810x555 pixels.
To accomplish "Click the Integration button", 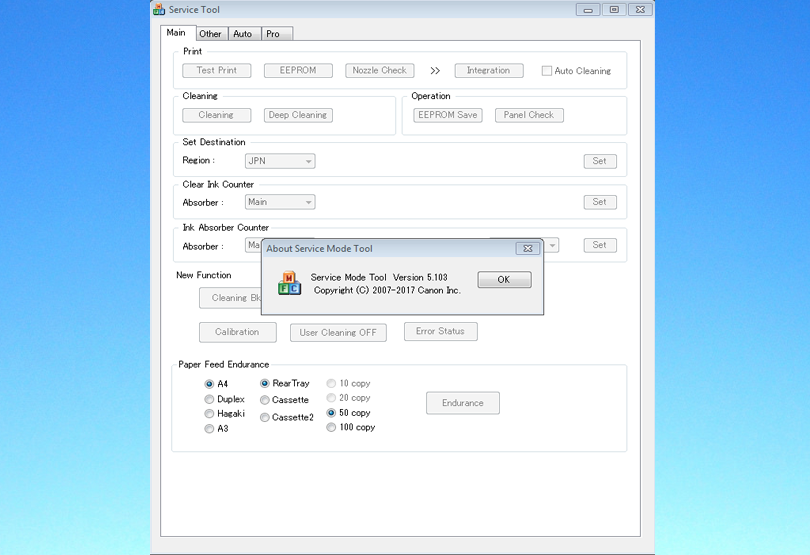I will (489, 70).
